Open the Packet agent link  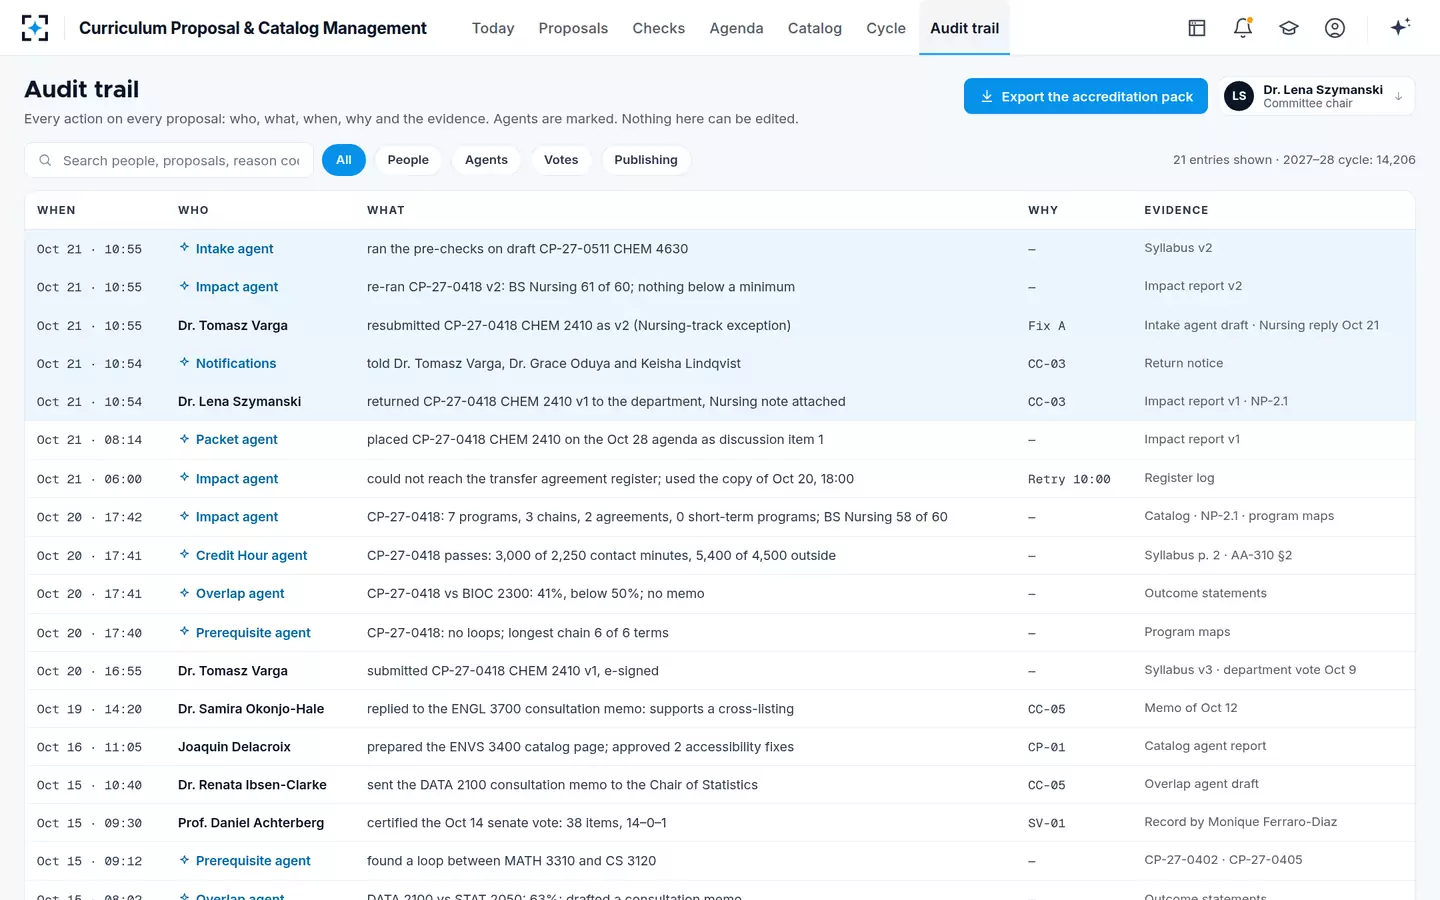click(x=237, y=440)
